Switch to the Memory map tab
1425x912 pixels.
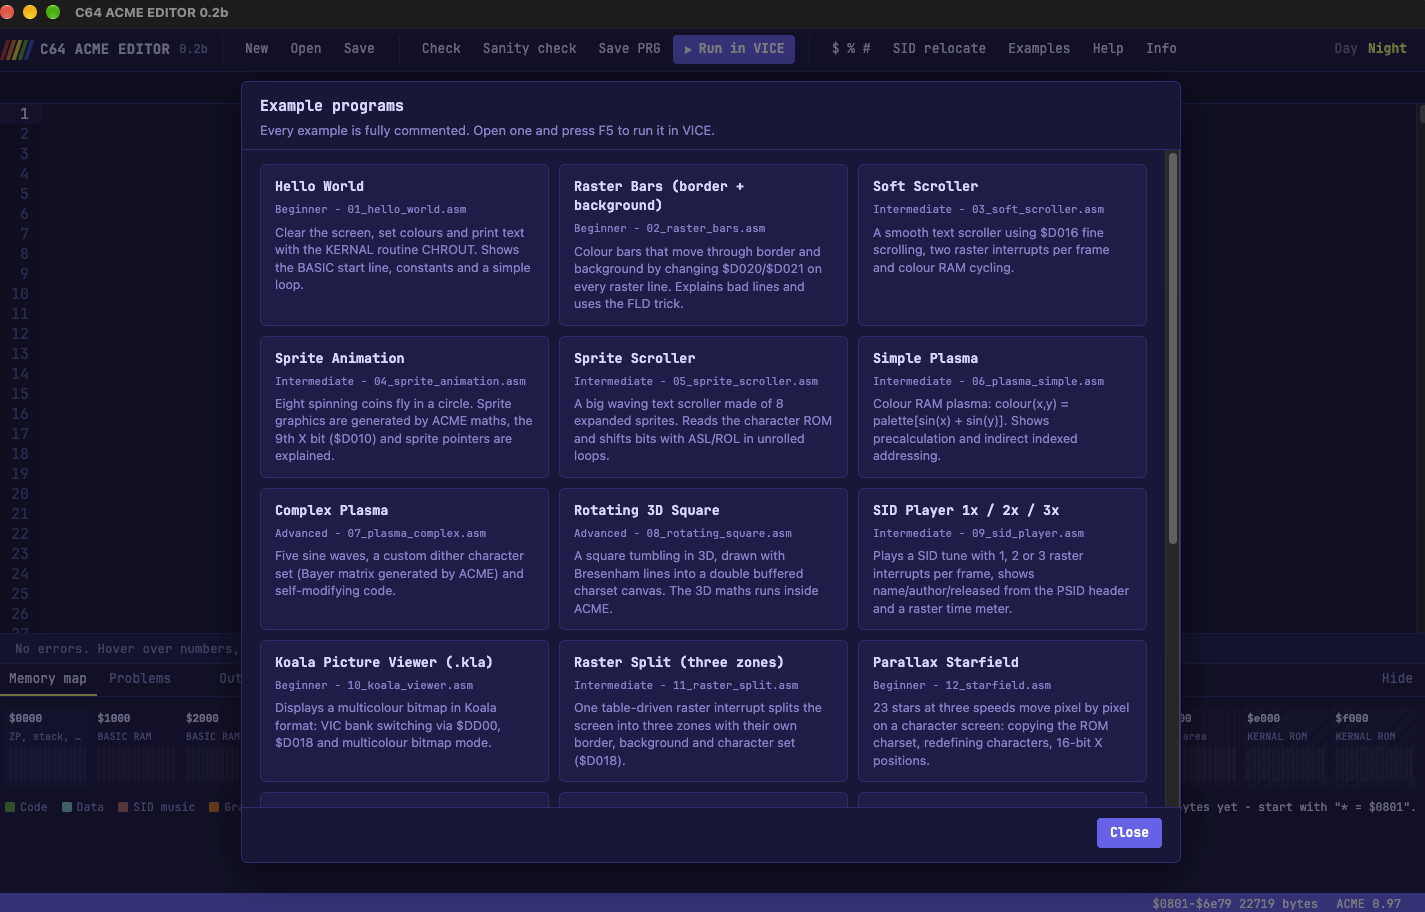click(x=48, y=679)
